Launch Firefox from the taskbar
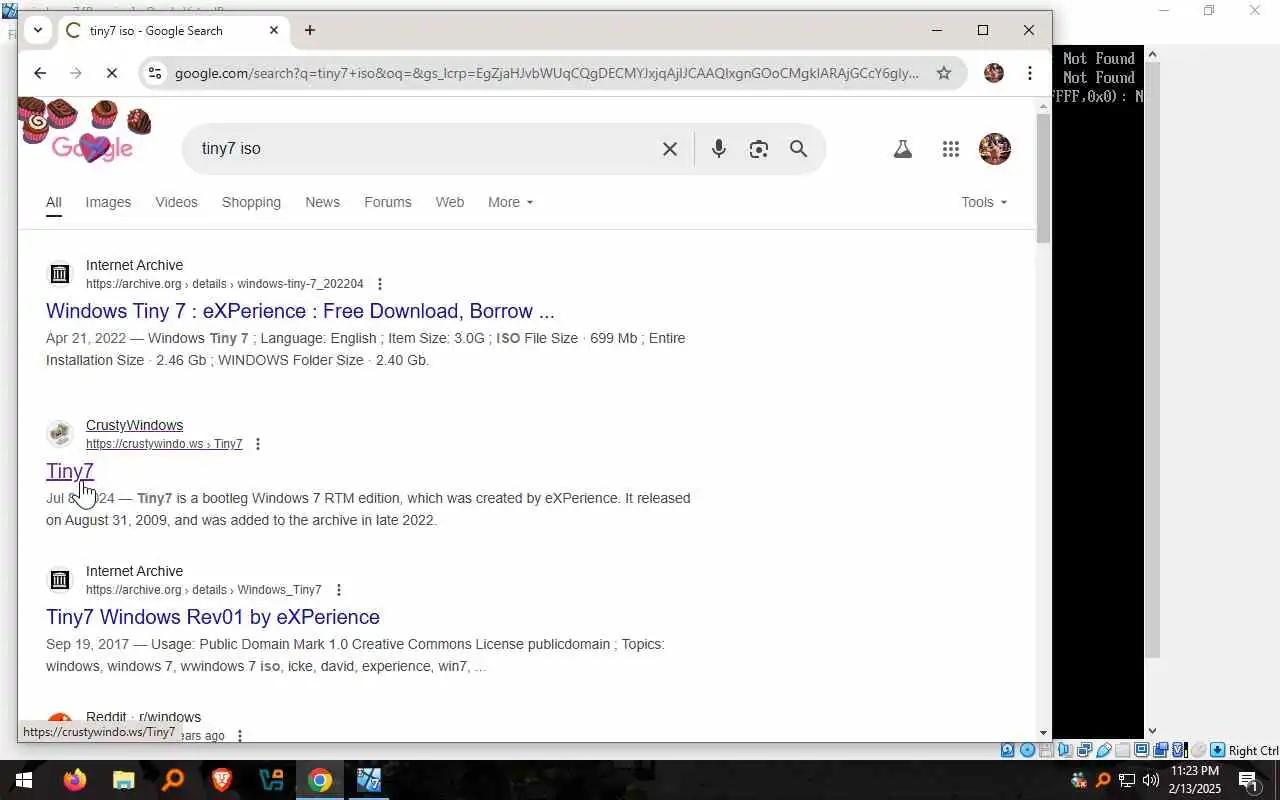 point(75,780)
